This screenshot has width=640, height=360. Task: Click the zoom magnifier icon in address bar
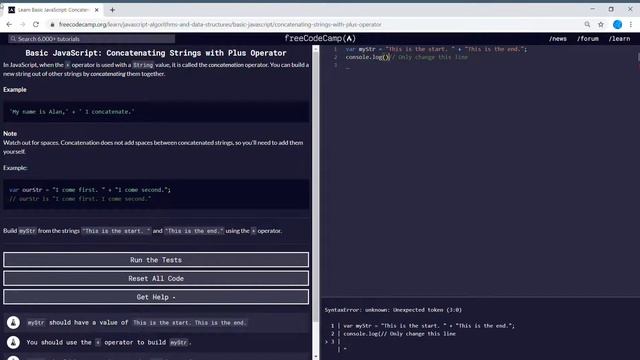click(587, 24)
